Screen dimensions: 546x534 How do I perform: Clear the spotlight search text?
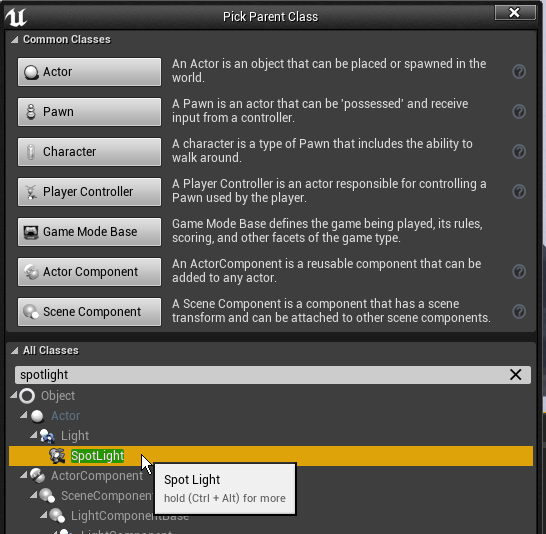click(x=515, y=375)
